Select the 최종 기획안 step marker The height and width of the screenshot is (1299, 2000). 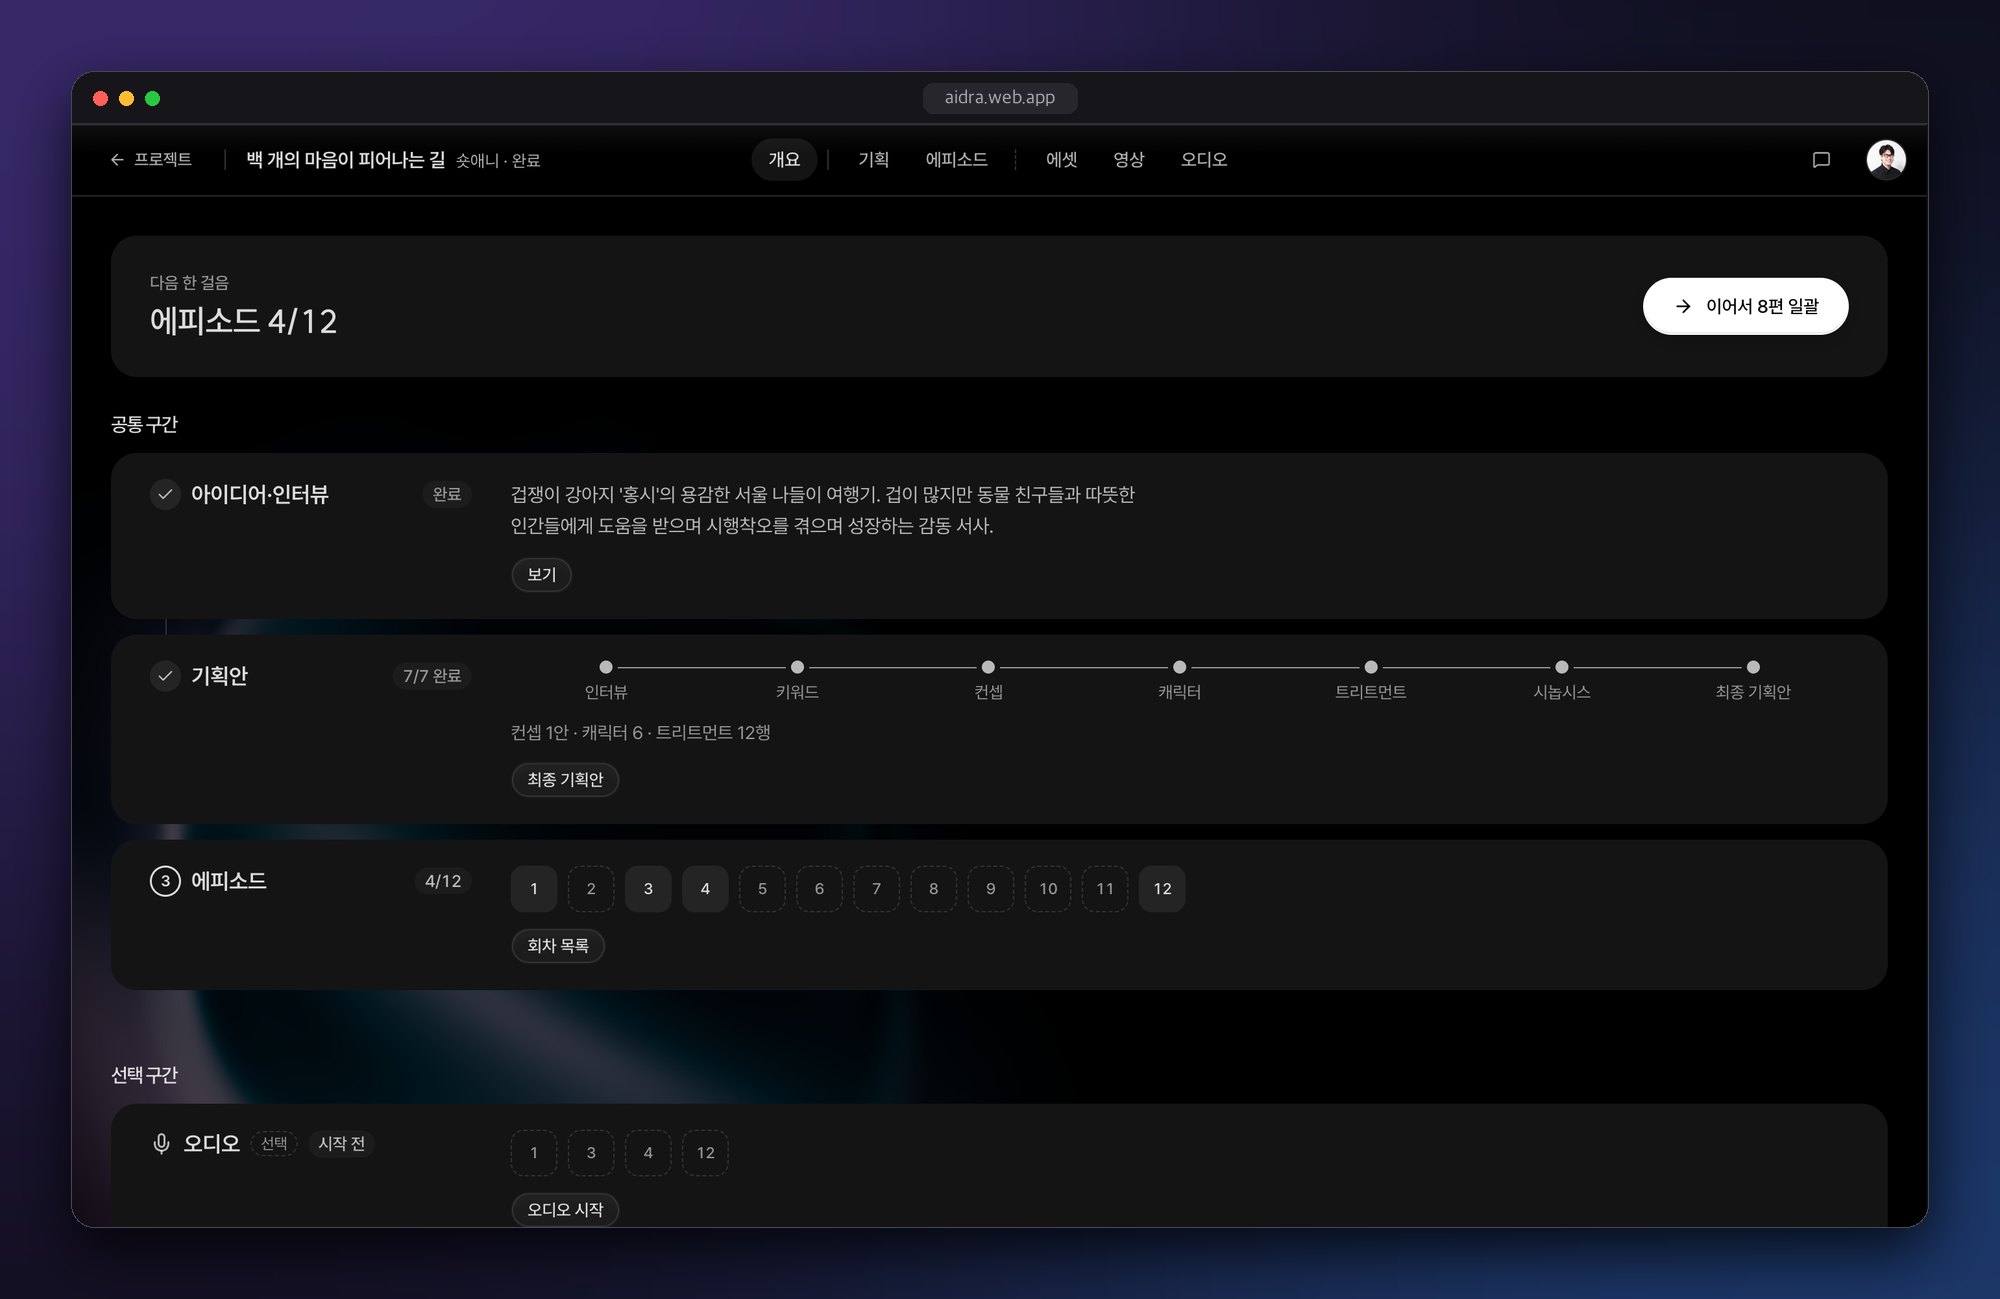pos(1753,667)
